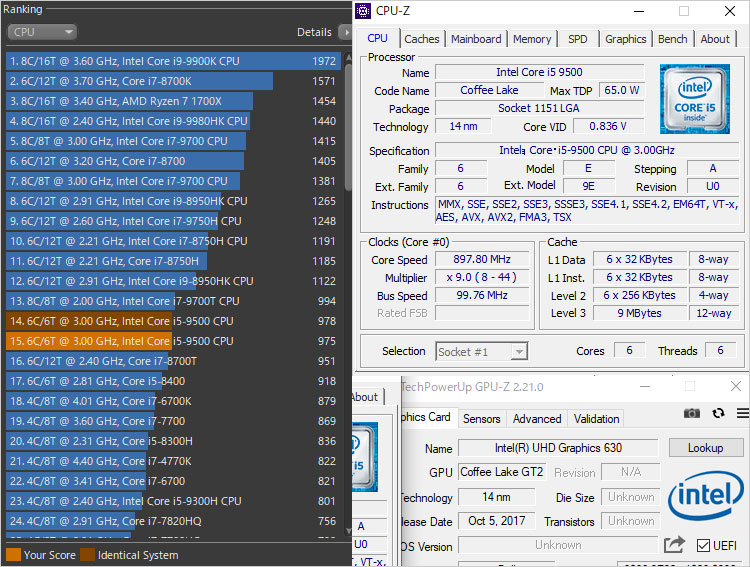Open the GPU-Z hamburger menu icon
Image resolution: width=750 pixels, height=567 pixels.
point(743,413)
